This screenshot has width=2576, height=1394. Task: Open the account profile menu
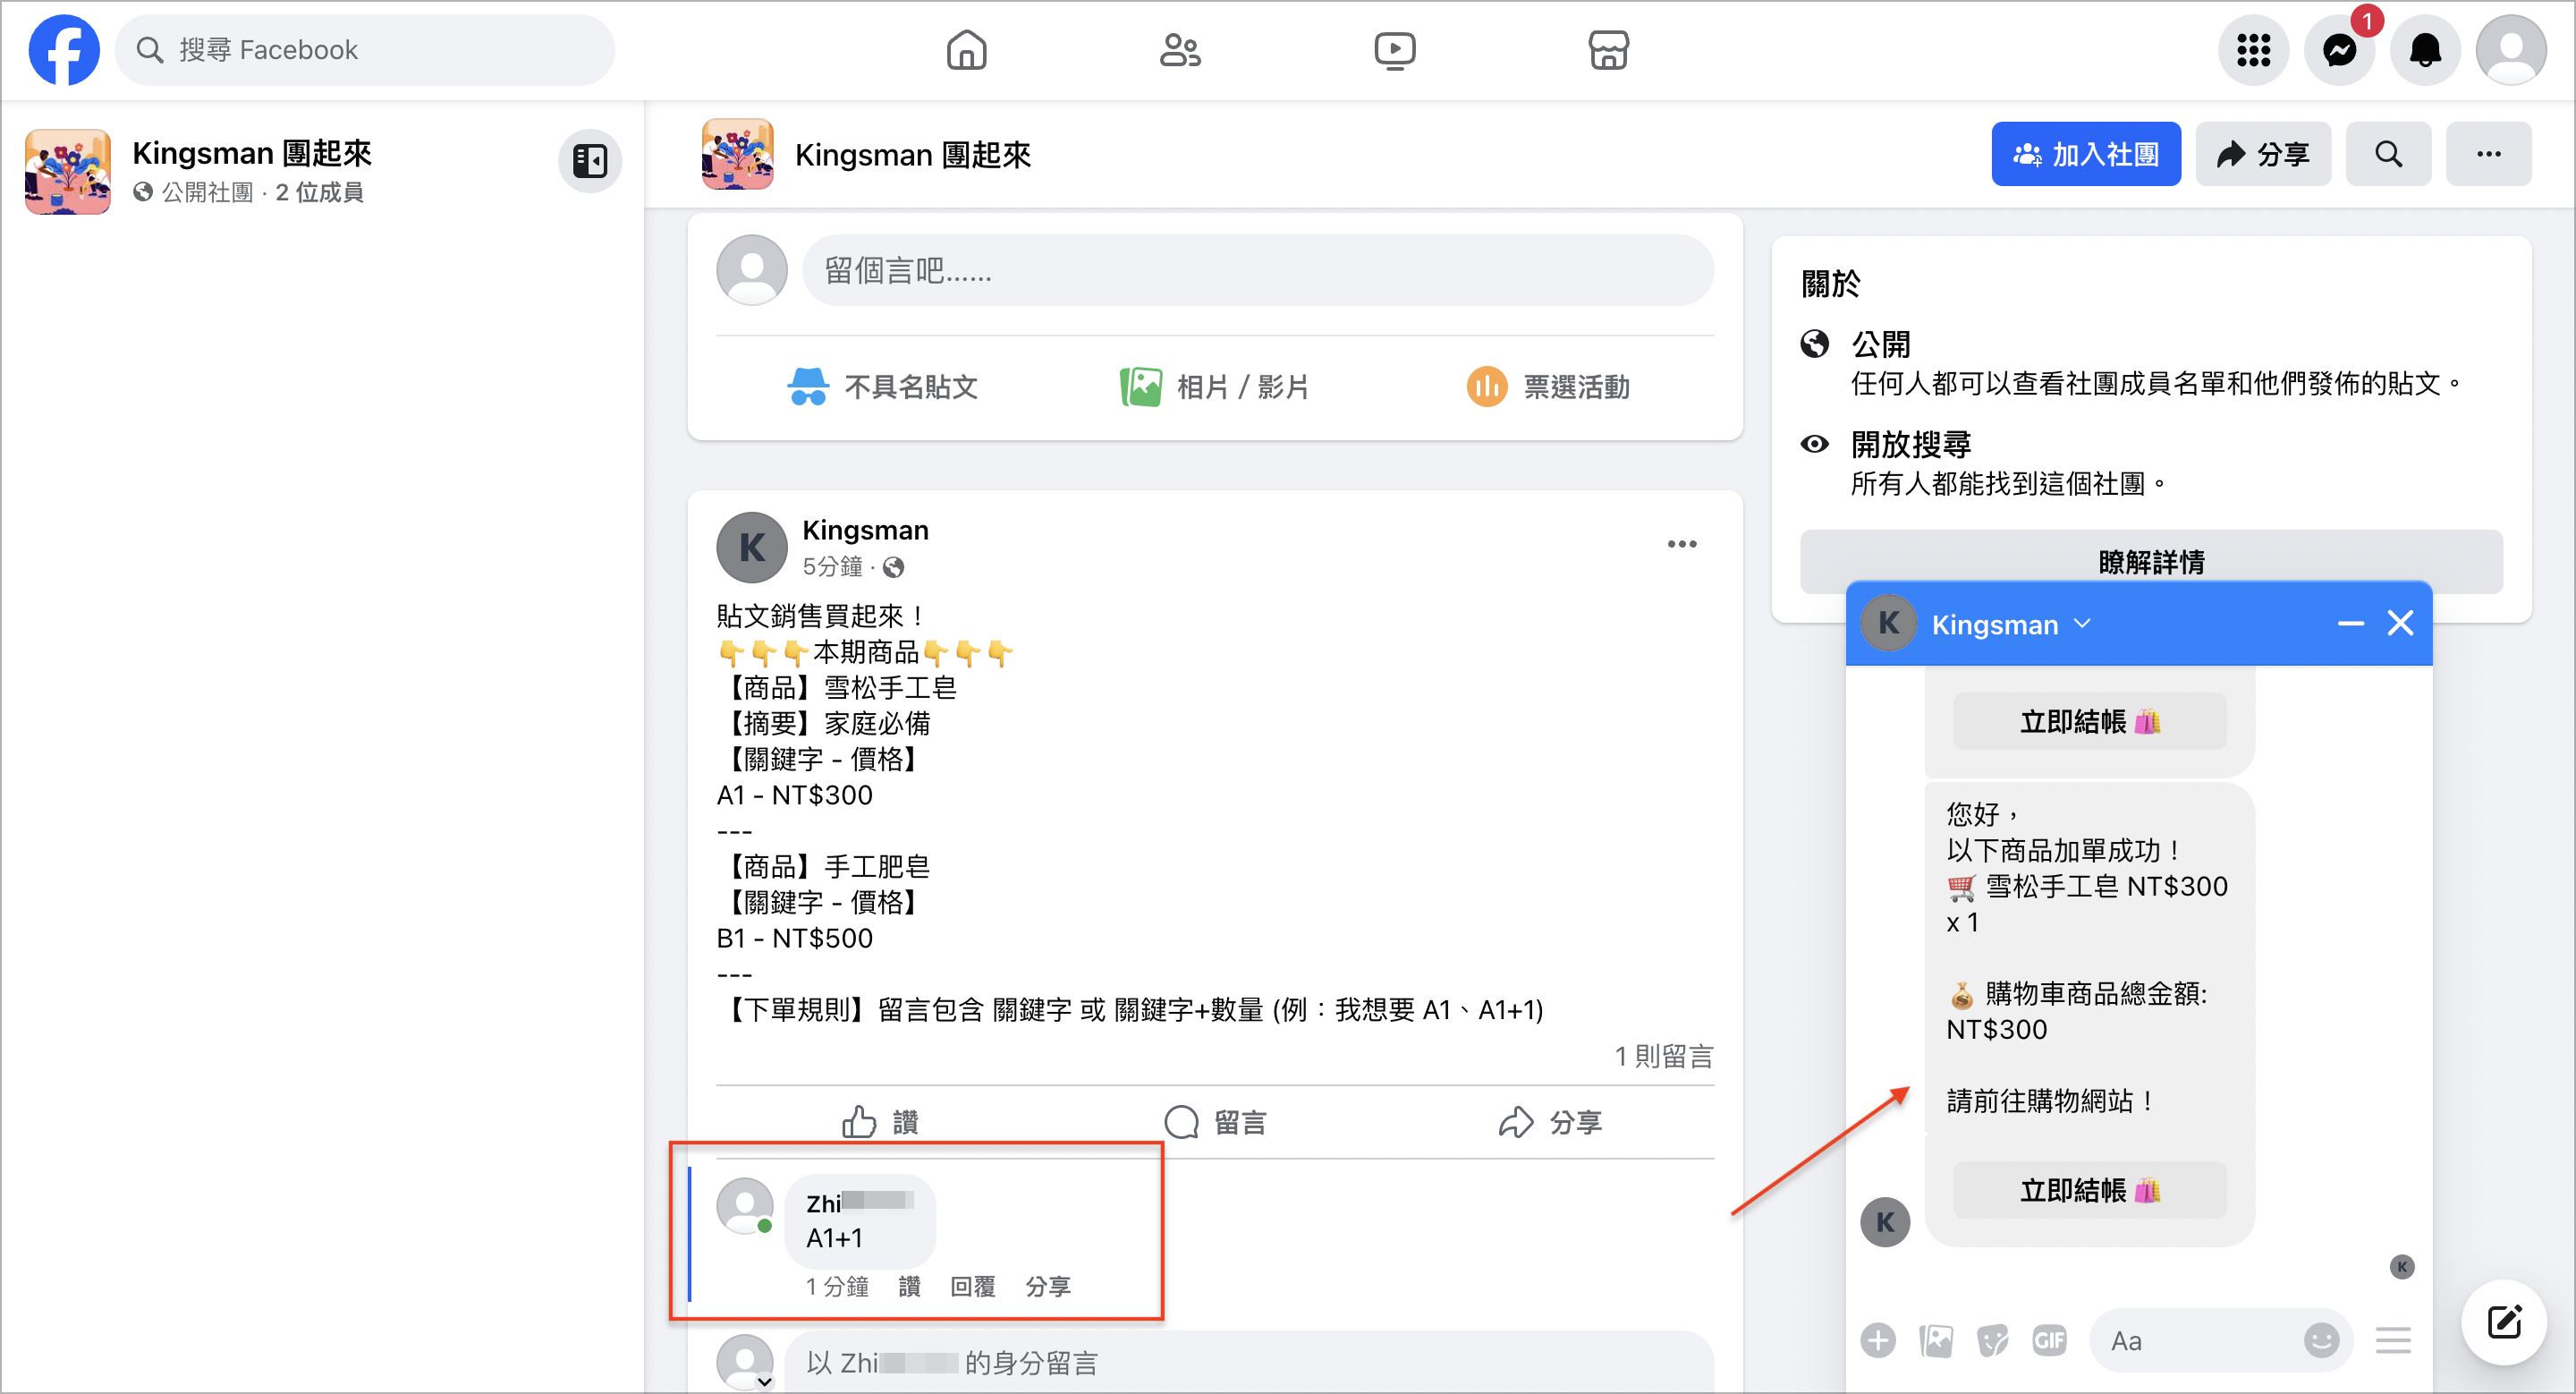[2510, 50]
